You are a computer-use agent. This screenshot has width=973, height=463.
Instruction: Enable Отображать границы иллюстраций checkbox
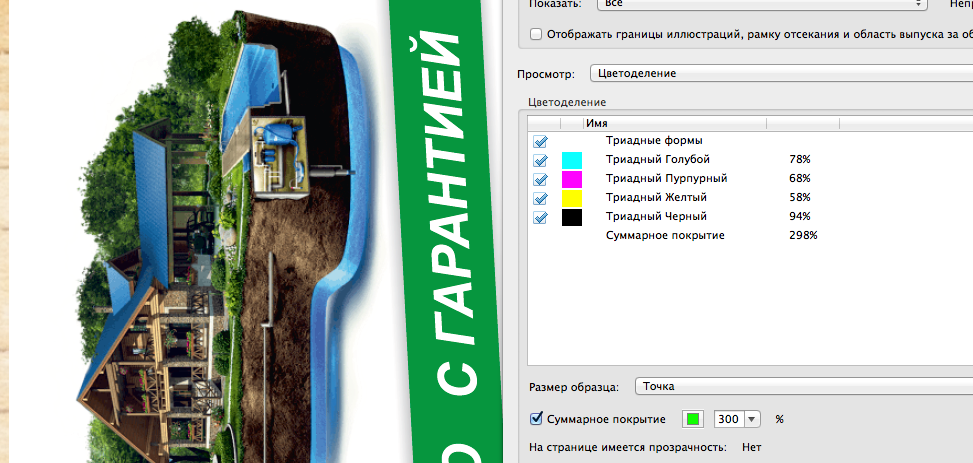536,34
